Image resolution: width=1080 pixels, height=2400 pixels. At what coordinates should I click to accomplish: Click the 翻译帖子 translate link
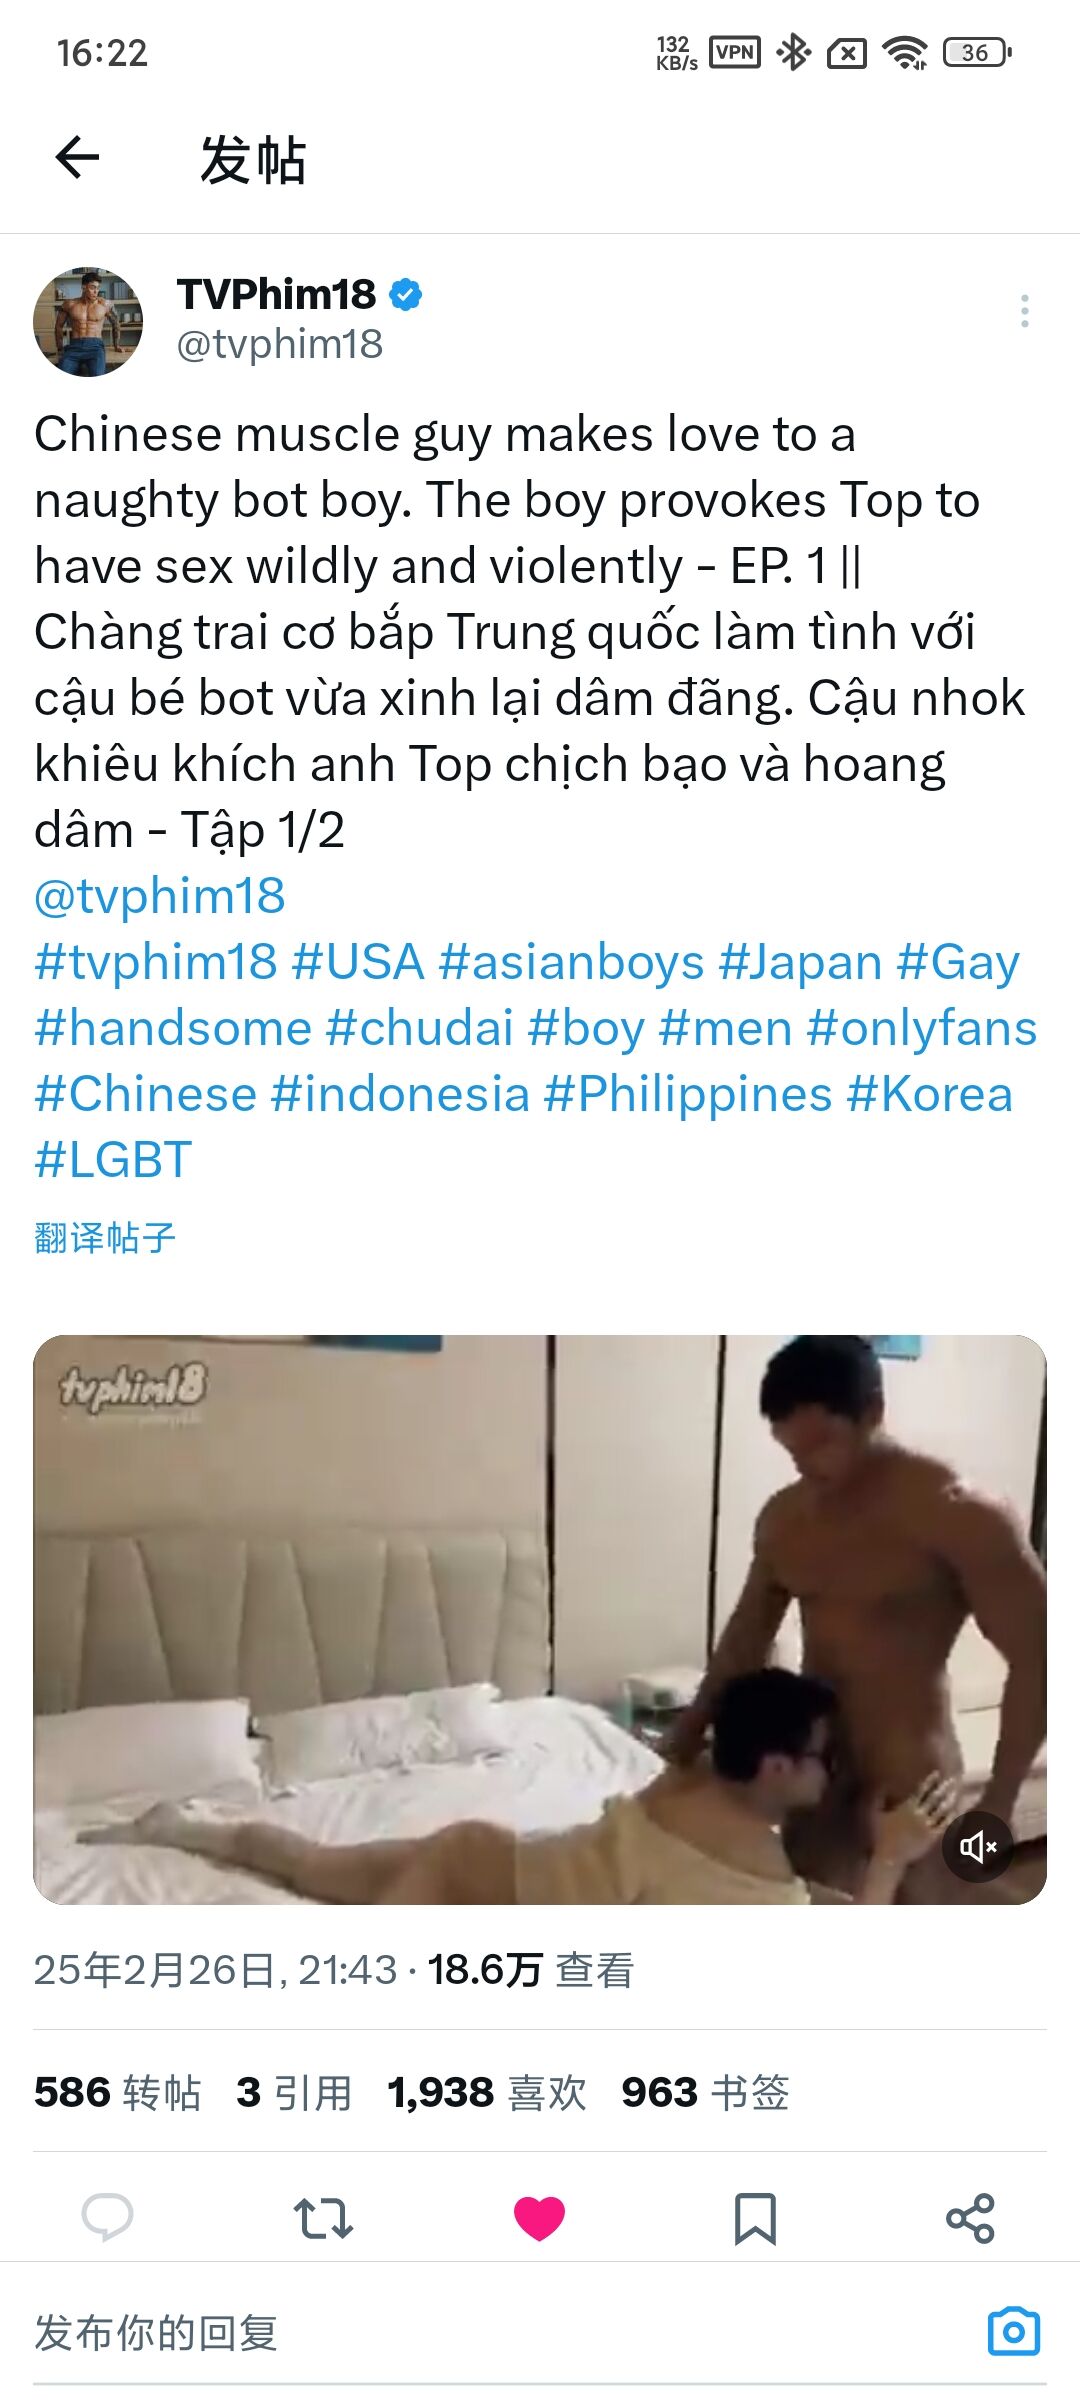tap(105, 1238)
